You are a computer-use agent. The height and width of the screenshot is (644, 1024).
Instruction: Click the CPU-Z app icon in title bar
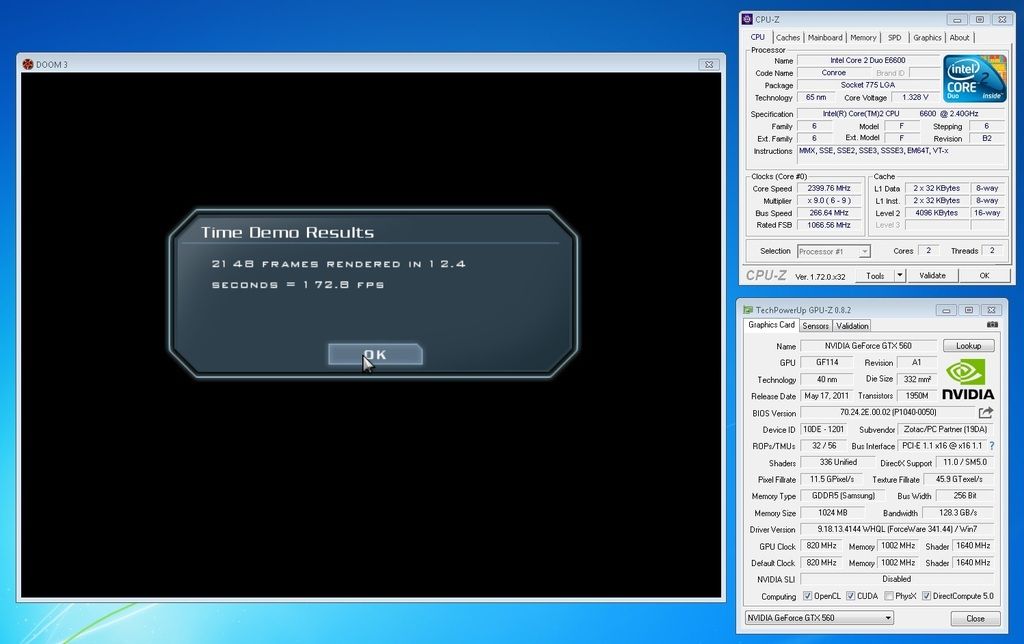point(747,20)
